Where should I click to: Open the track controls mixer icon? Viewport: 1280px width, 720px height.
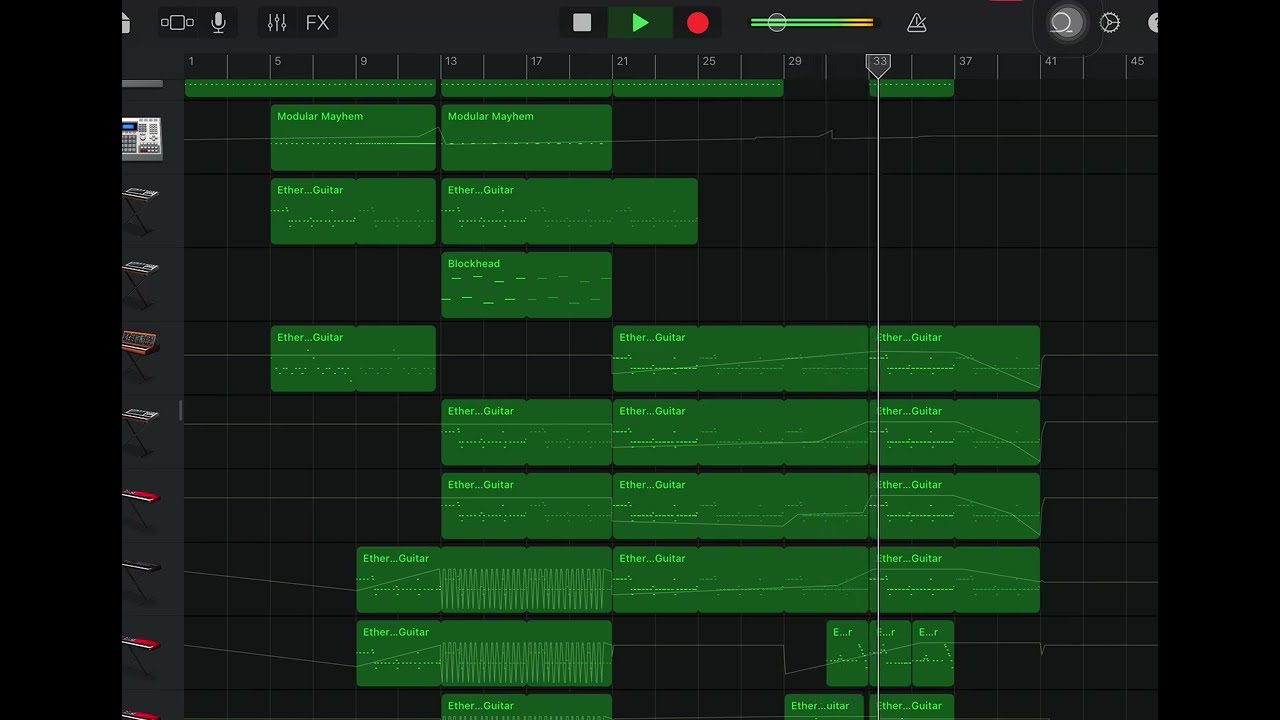(277, 22)
